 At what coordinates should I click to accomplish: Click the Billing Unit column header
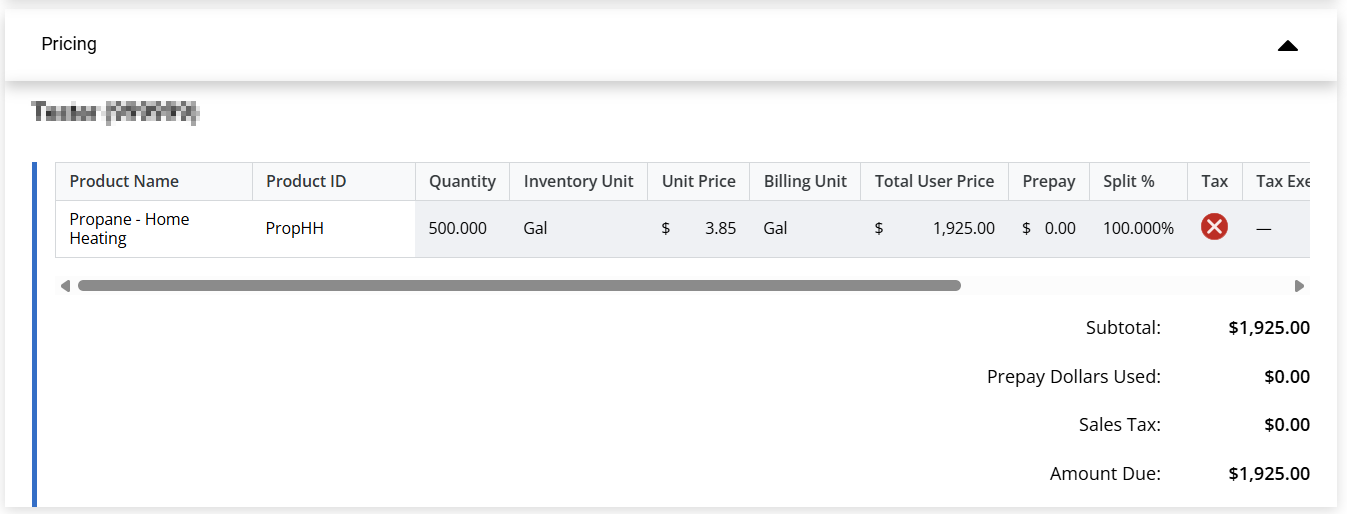(x=805, y=181)
